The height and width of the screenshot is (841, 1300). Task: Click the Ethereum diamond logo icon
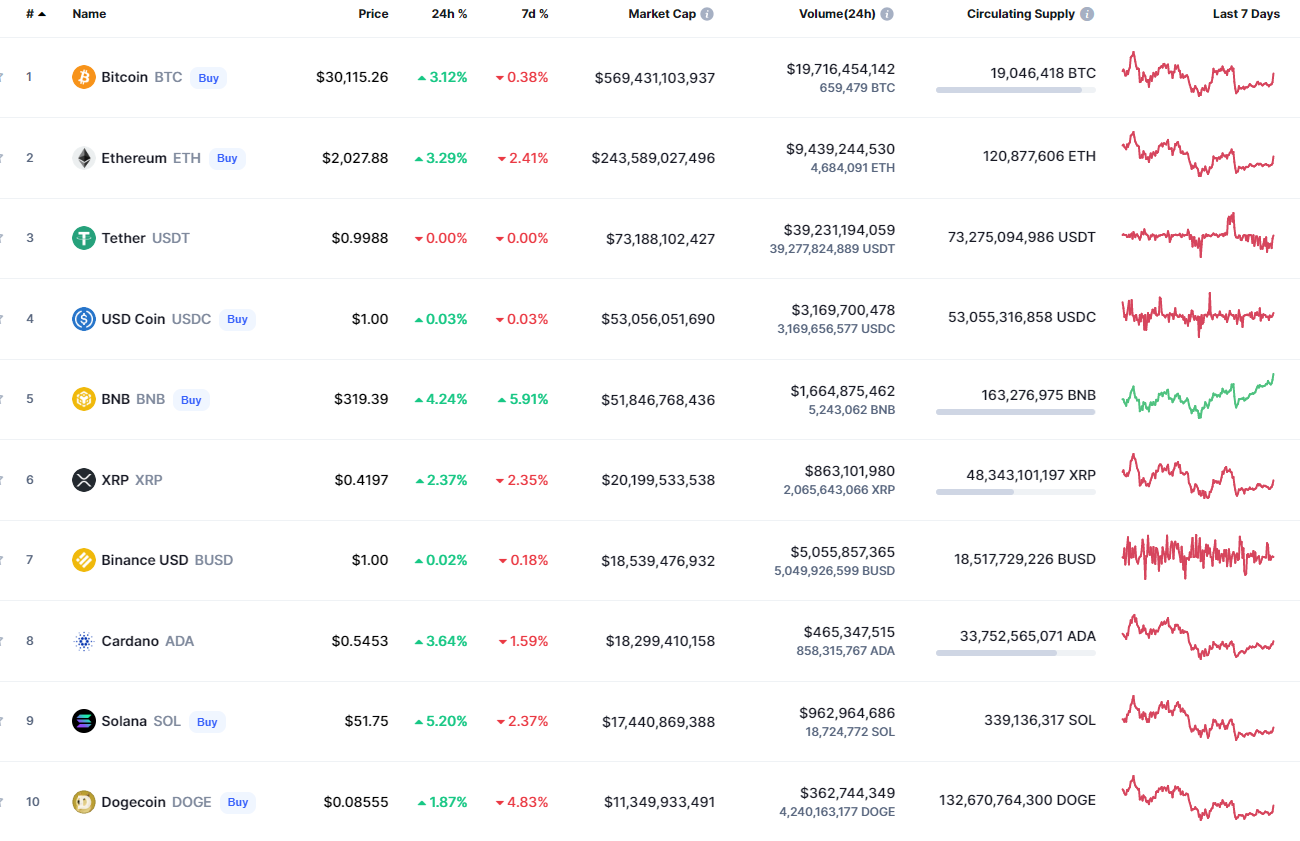pyautogui.click(x=84, y=158)
